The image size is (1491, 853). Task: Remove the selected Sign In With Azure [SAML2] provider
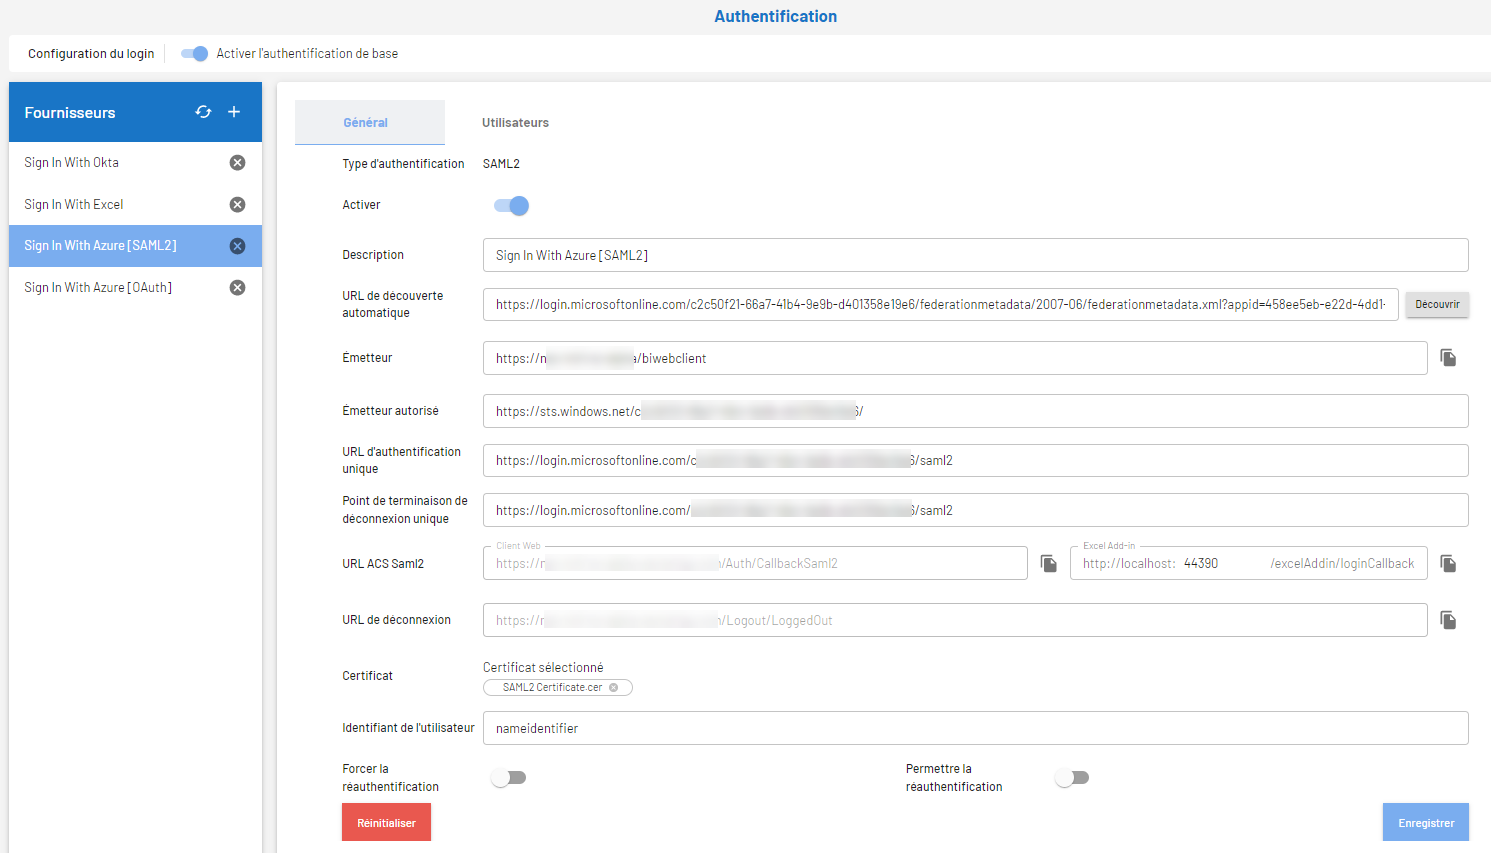click(x=237, y=245)
